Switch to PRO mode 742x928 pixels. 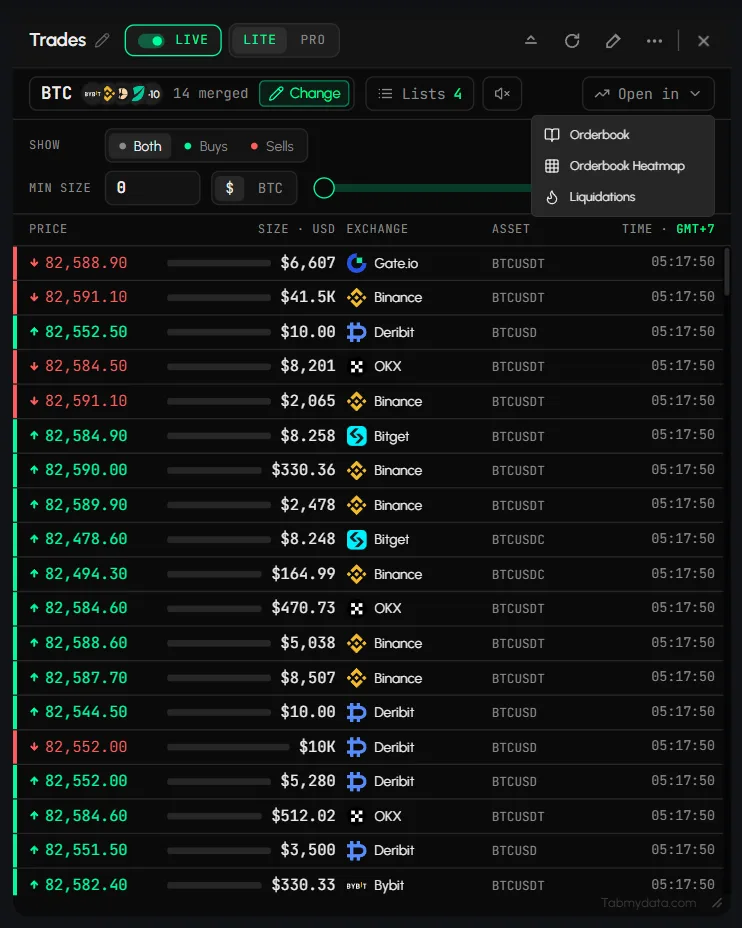[312, 40]
